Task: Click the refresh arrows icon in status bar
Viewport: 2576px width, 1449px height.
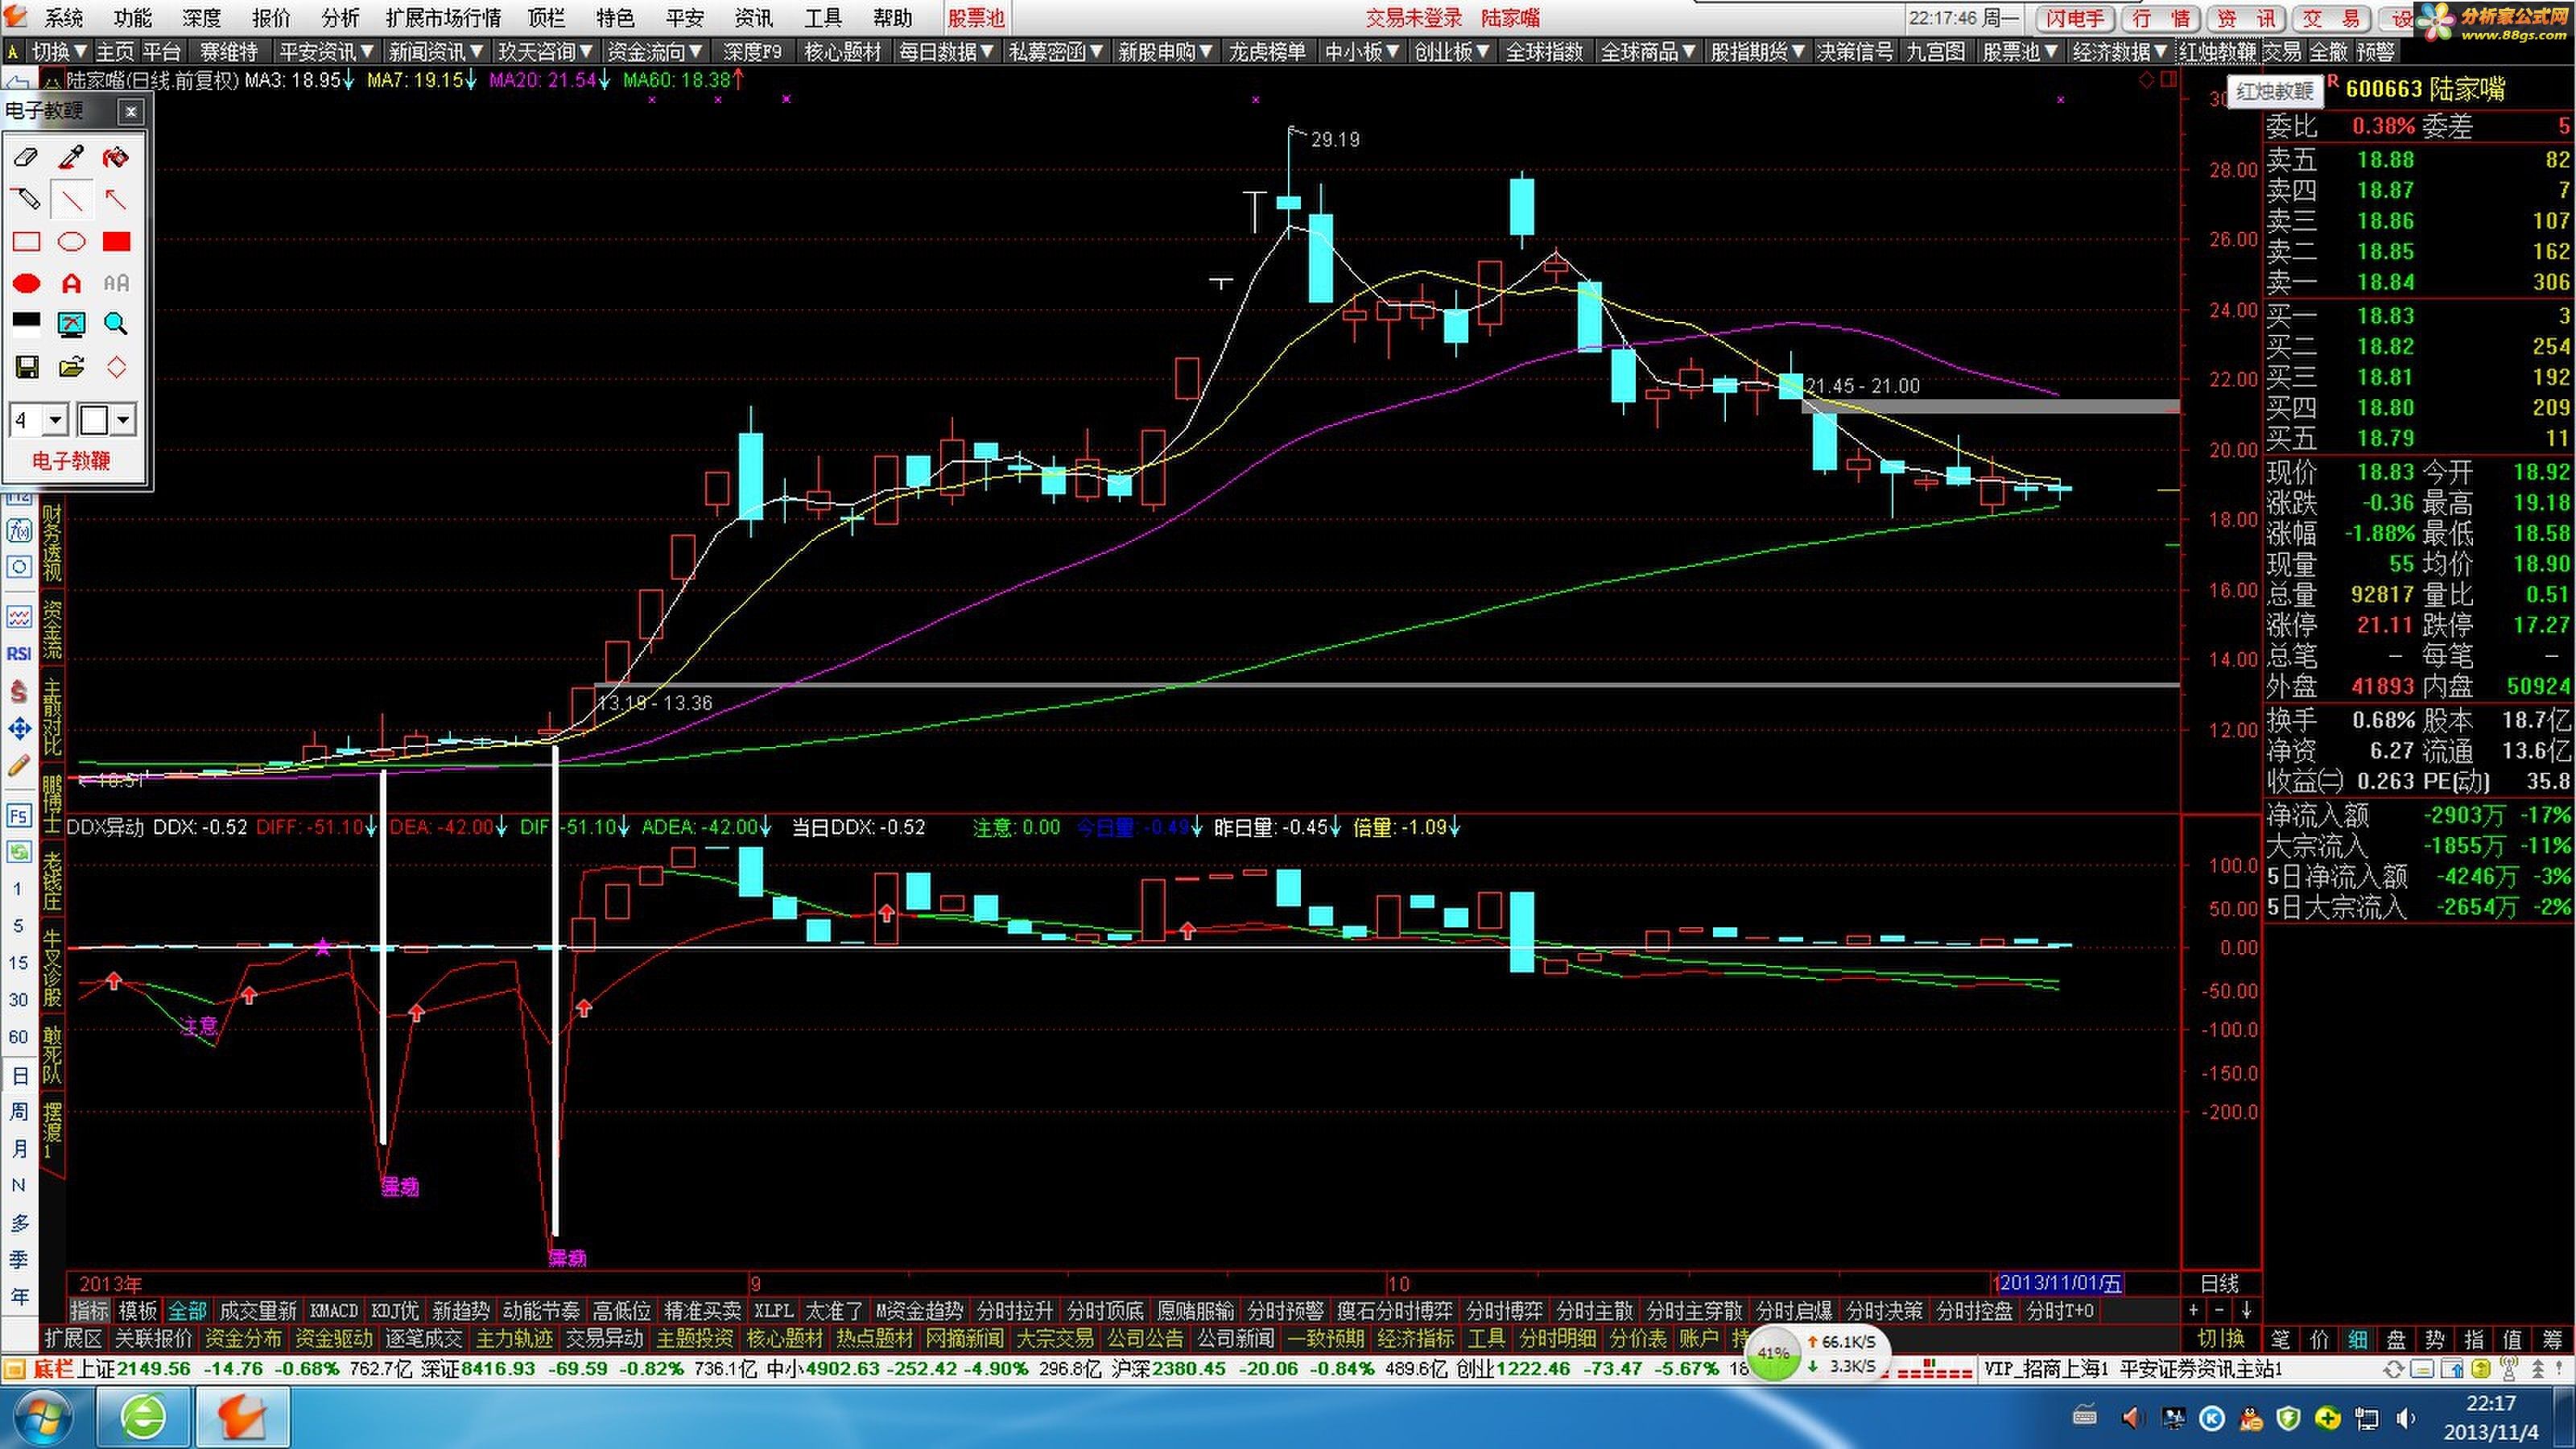Action: pos(2394,1369)
